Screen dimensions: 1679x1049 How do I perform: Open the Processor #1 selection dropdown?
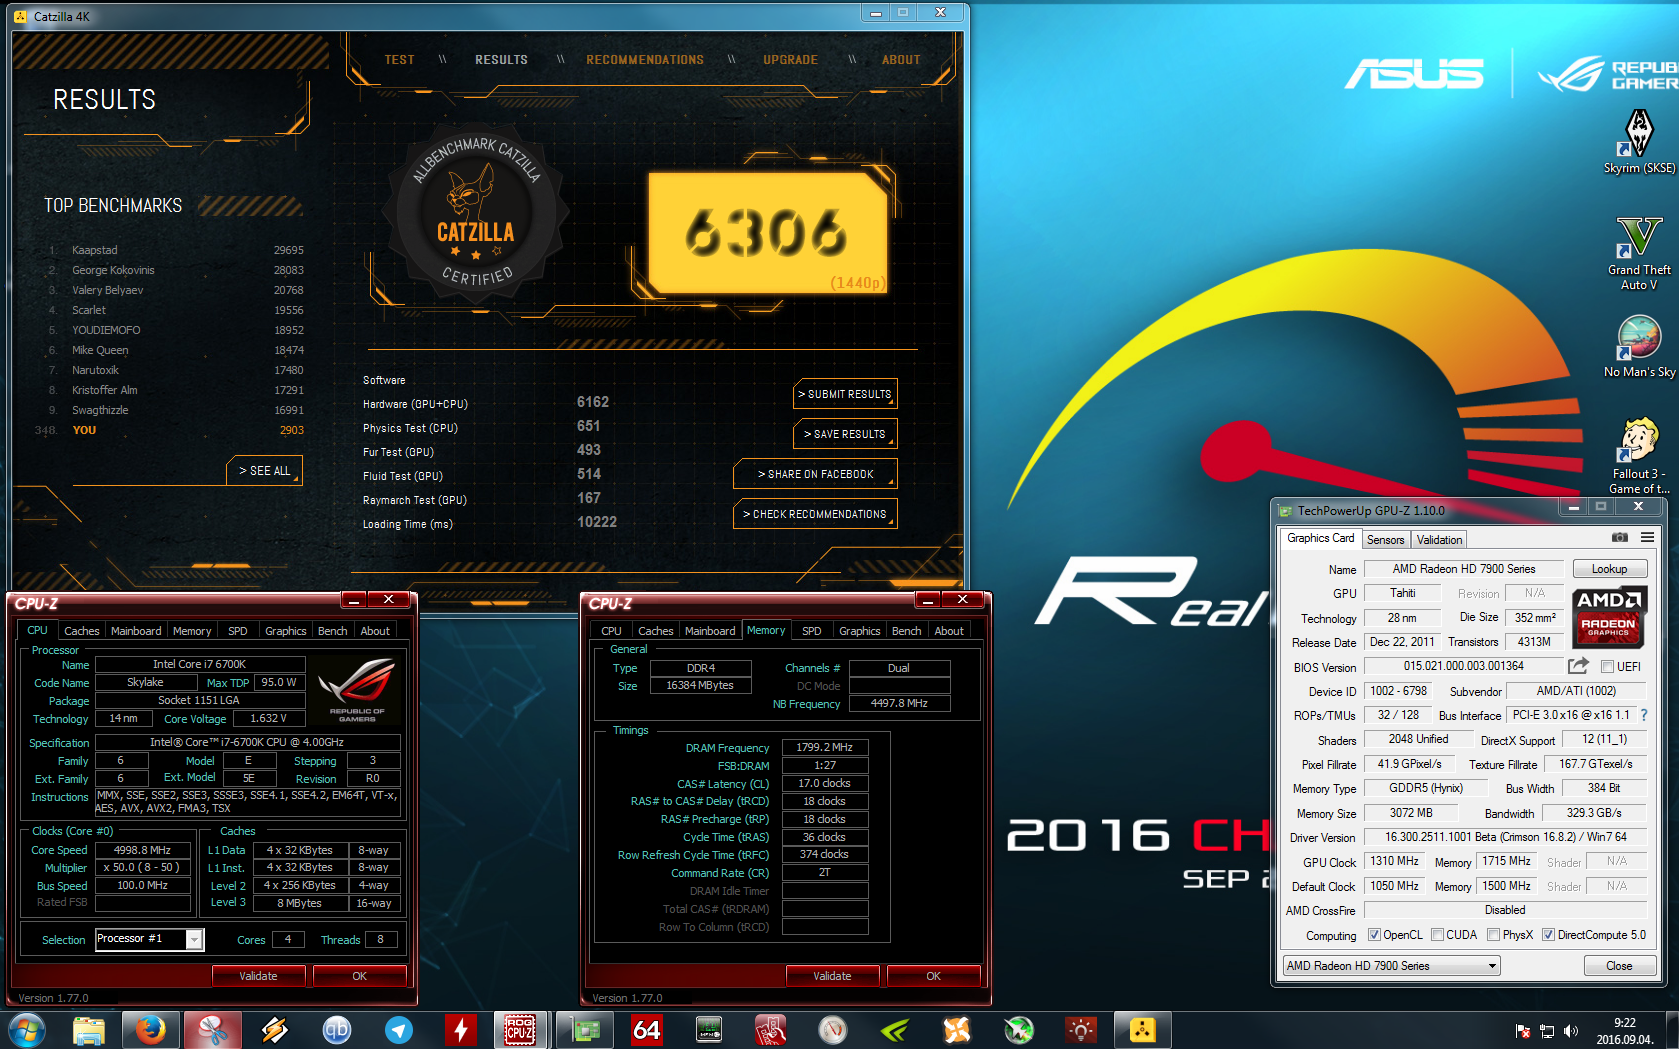[149, 939]
